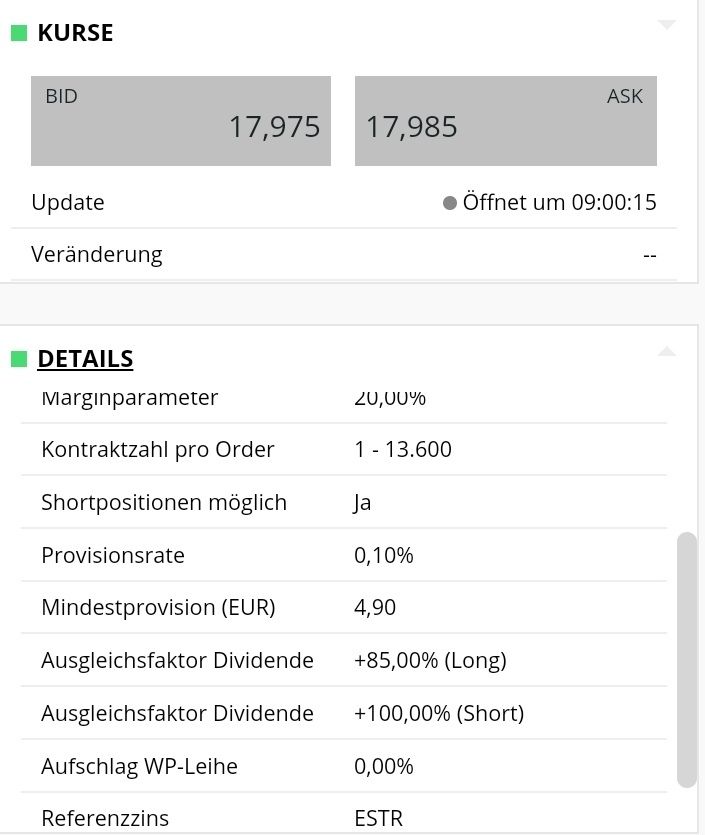
Task: Click the Aufschlag WP-Leihe value 0,00%
Action: point(382,766)
